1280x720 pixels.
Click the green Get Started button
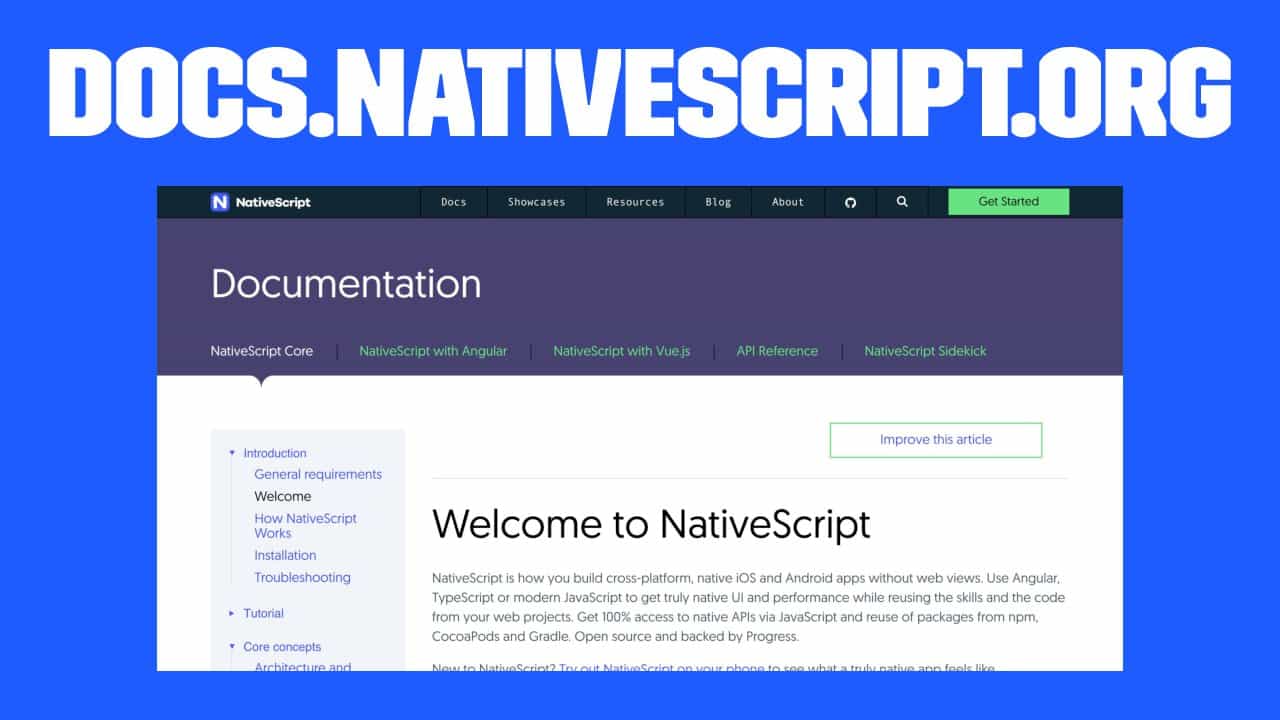click(x=1008, y=201)
